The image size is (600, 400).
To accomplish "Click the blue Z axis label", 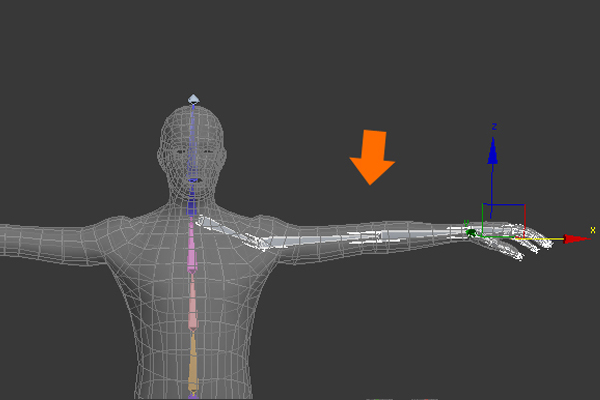I will click(x=494, y=126).
